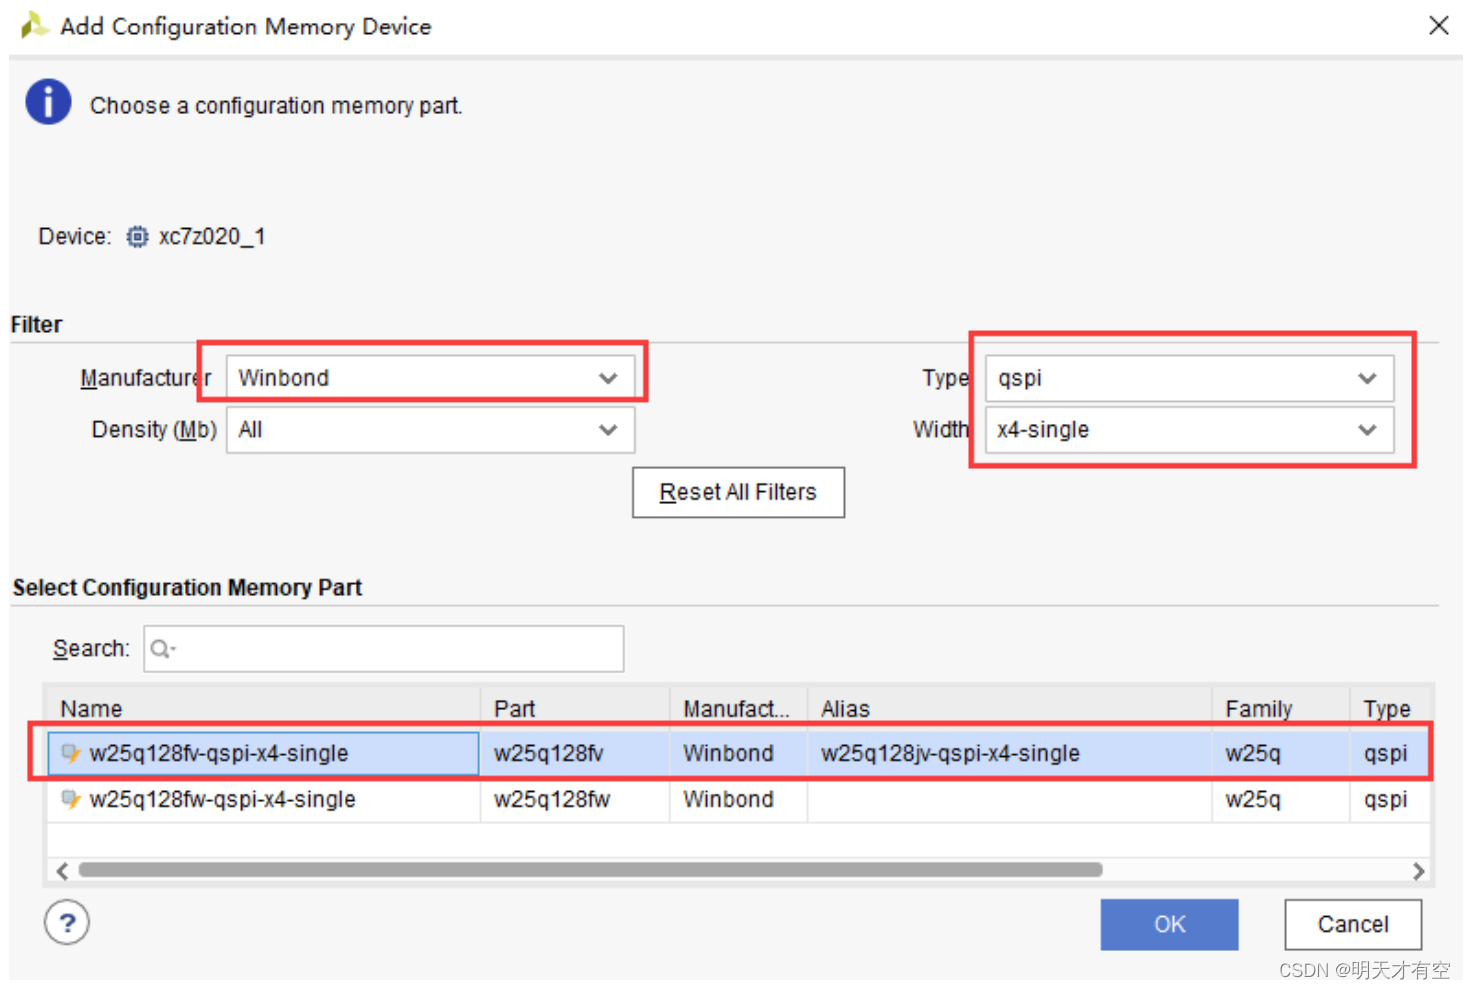Sort by the Alias column header
The image size is (1465, 989).
coord(1009,708)
